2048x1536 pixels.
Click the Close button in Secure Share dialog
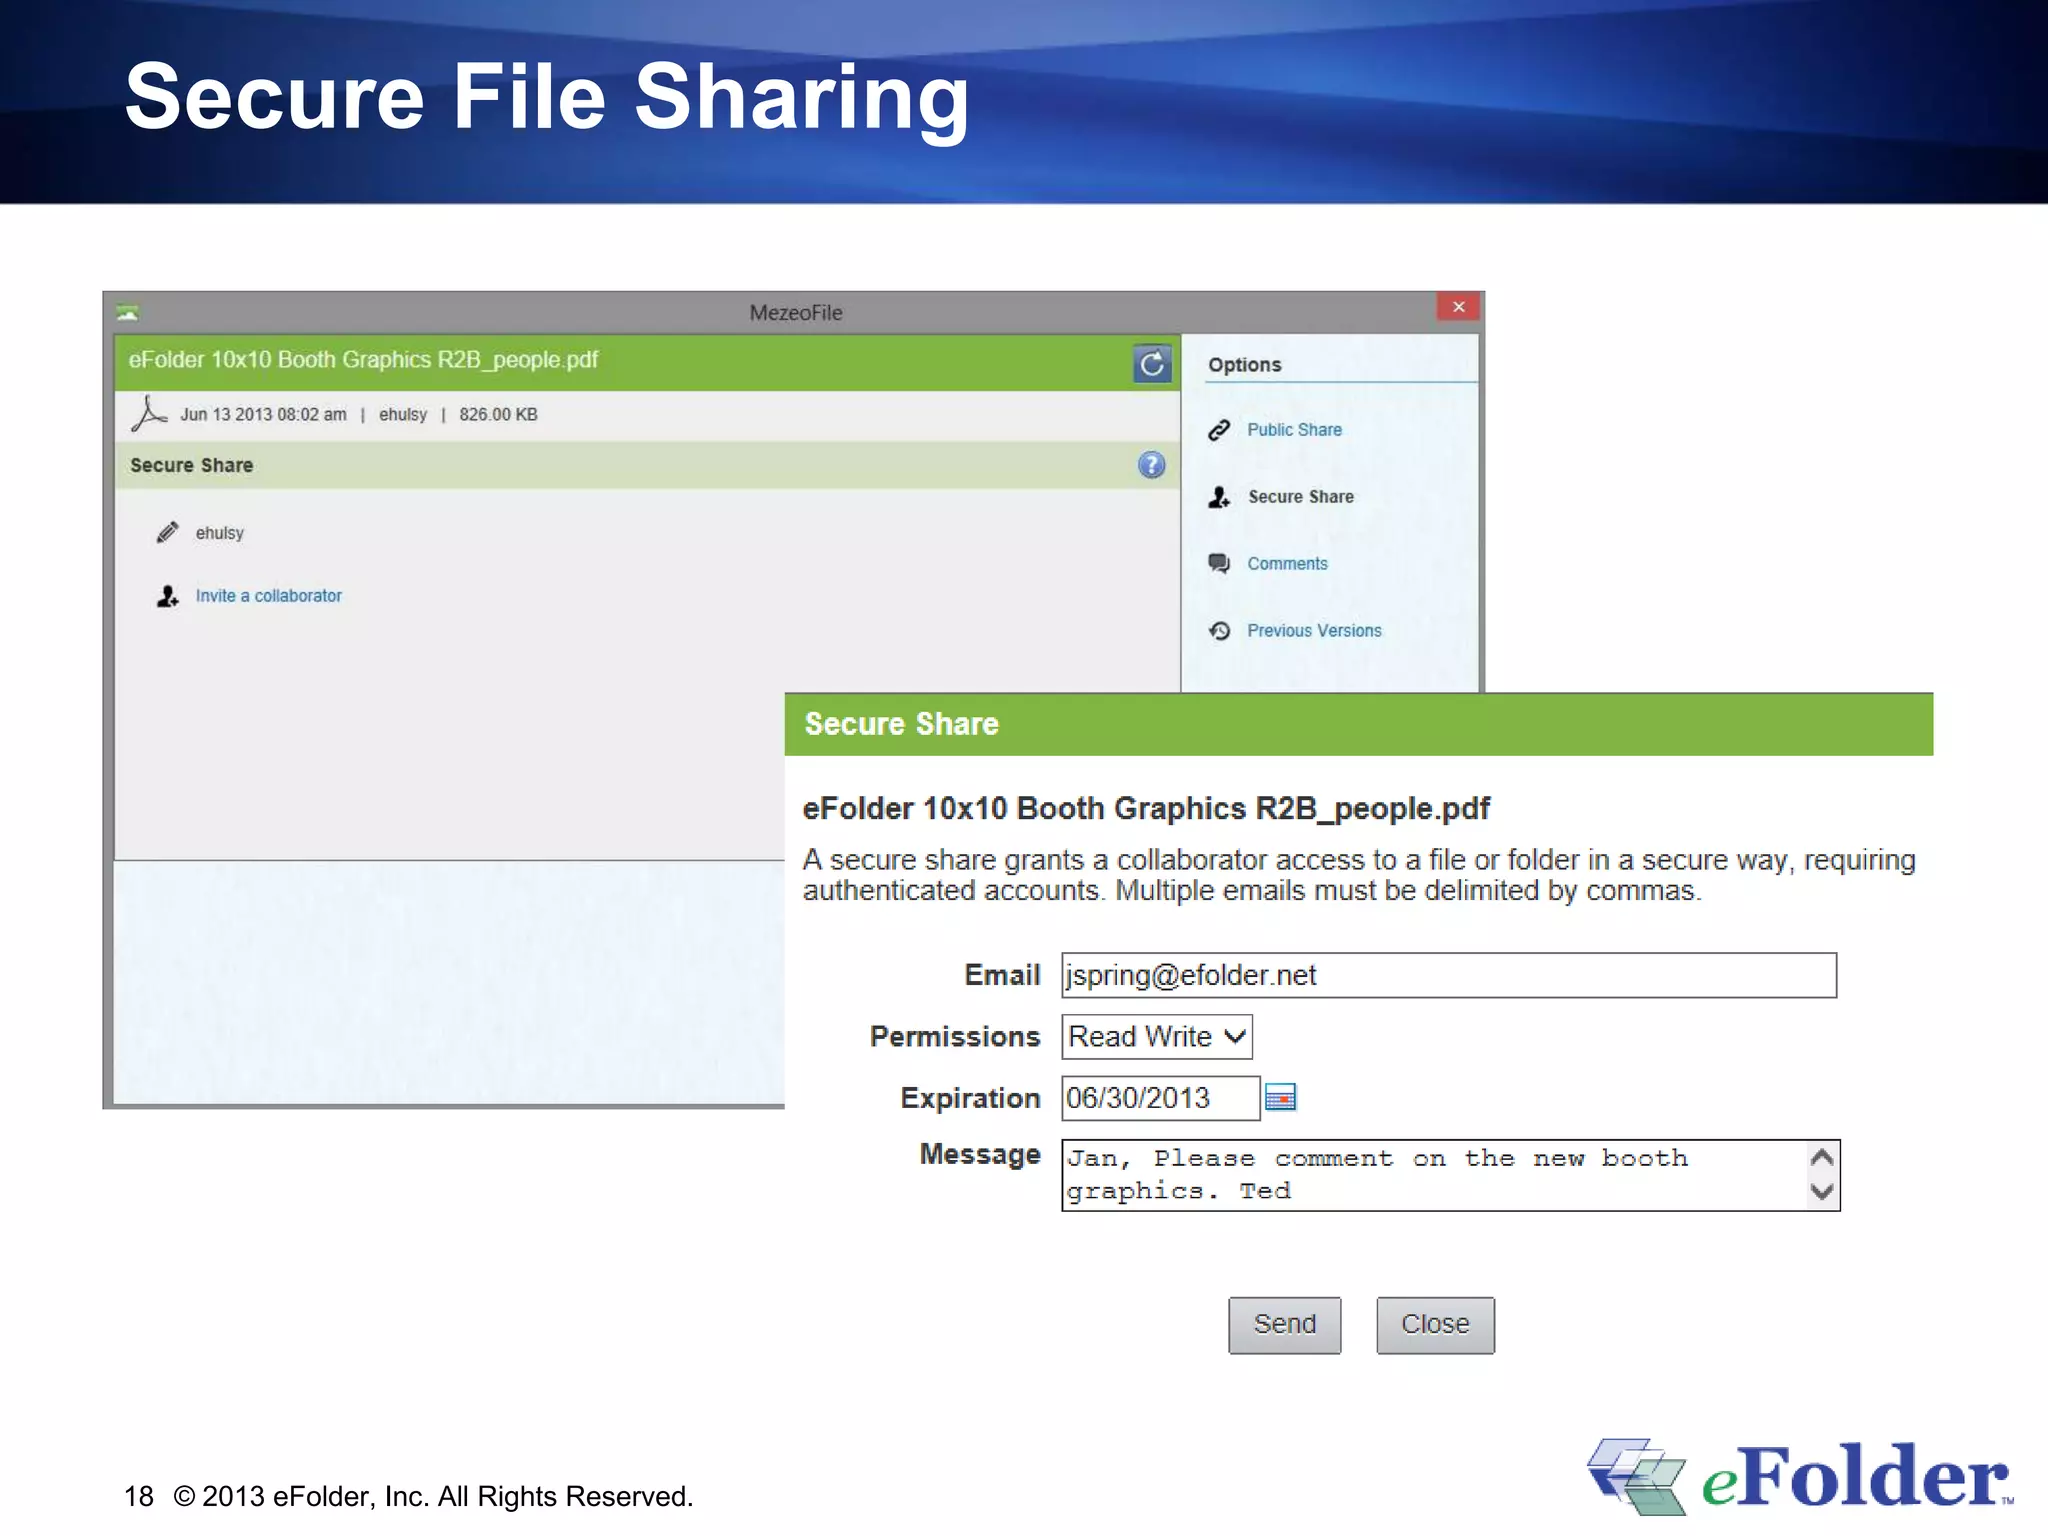pos(1435,1325)
